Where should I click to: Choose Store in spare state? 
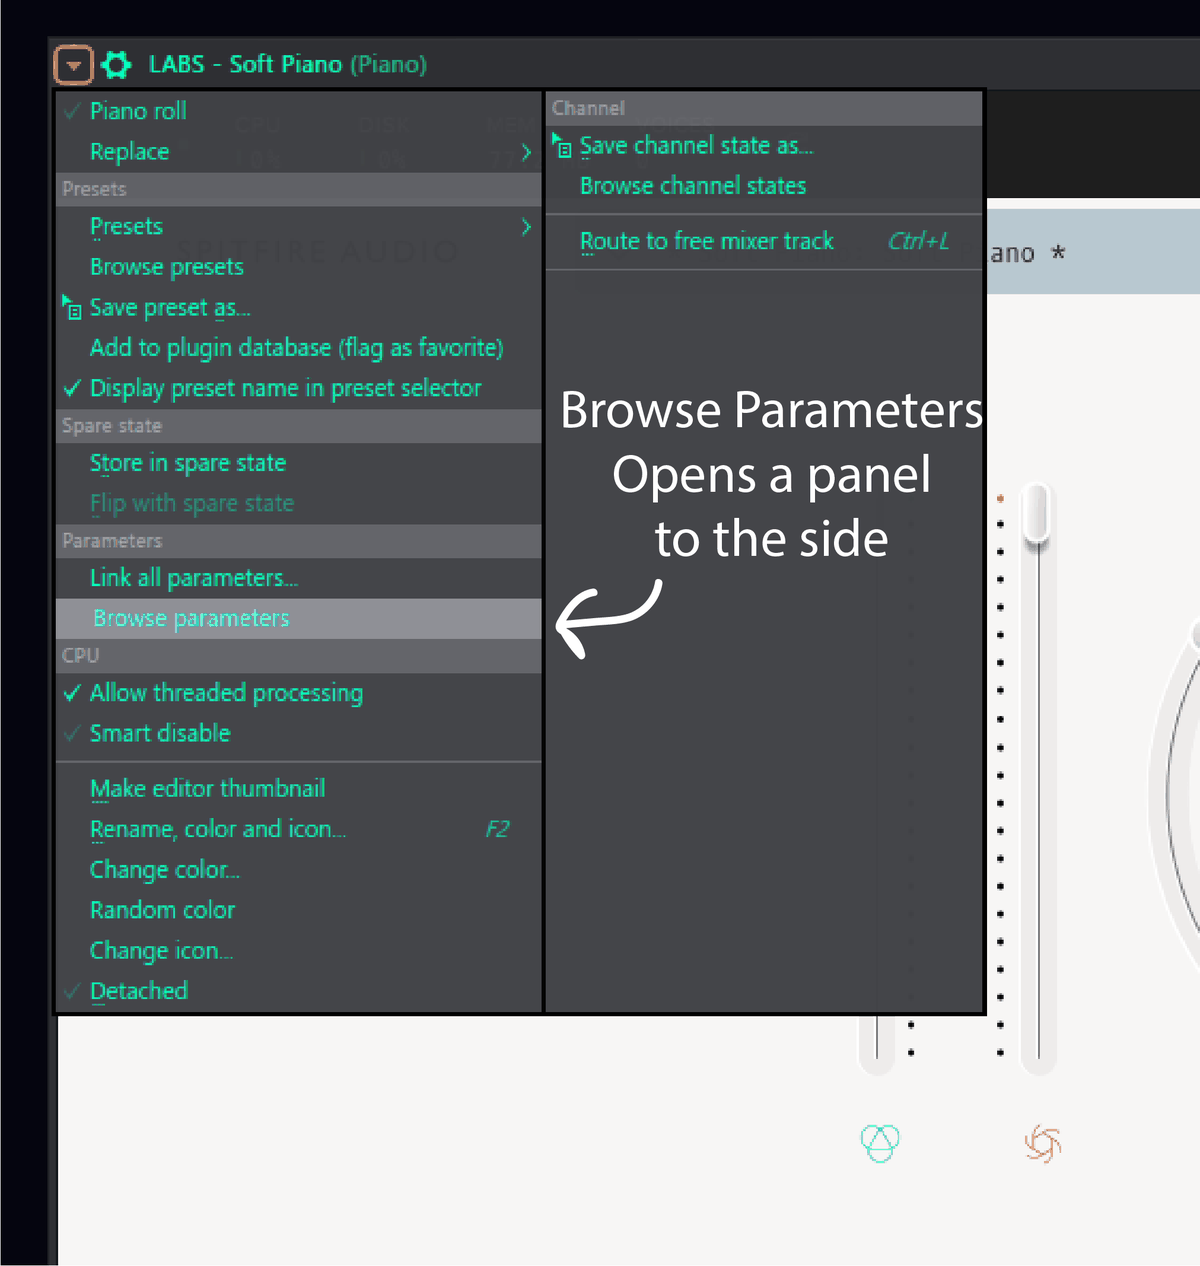[298, 464]
